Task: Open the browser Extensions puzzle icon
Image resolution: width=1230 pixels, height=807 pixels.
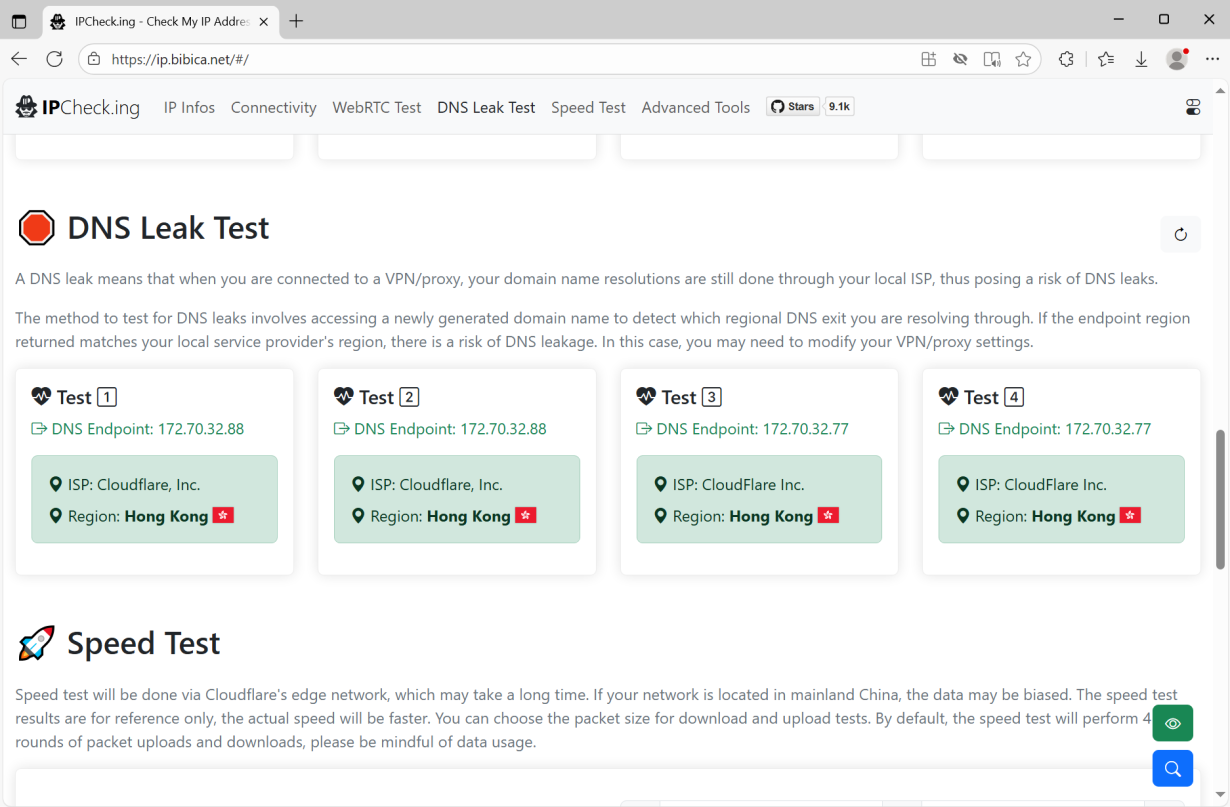Action: pos(1066,59)
